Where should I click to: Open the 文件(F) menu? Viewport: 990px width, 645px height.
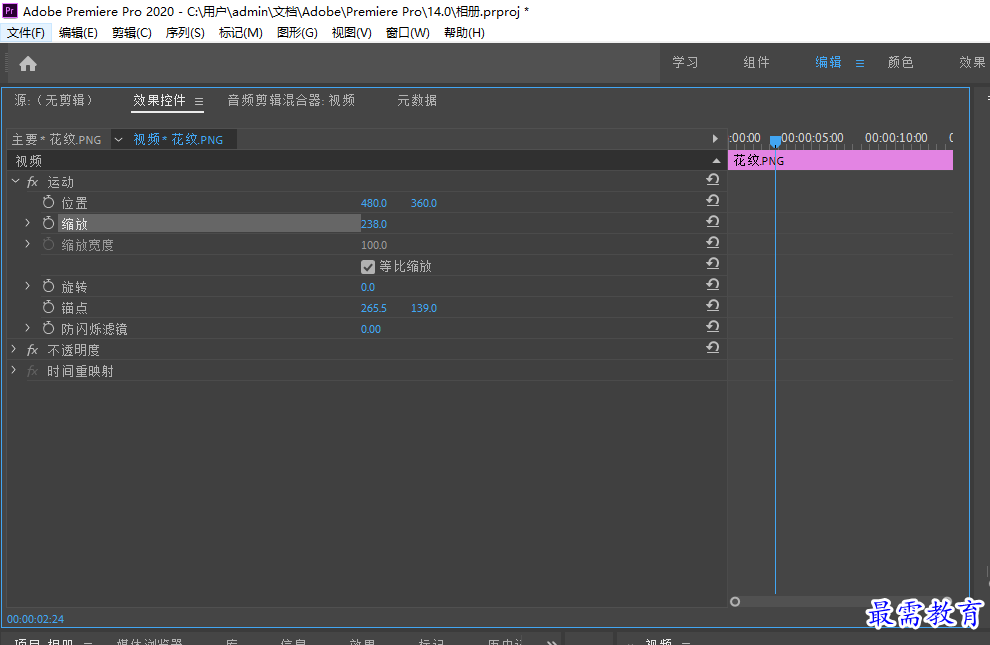tap(26, 33)
